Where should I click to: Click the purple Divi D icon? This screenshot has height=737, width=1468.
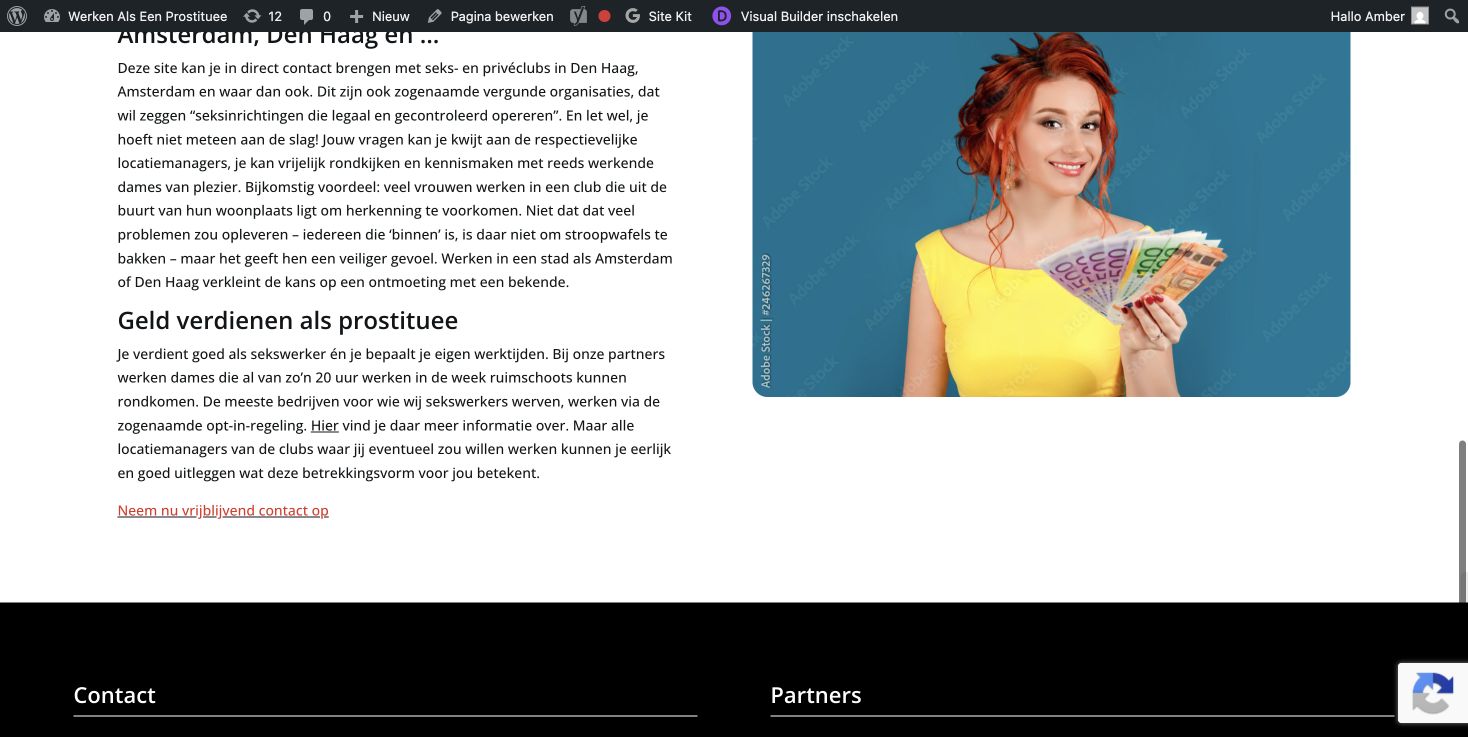(x=721, y=16)
